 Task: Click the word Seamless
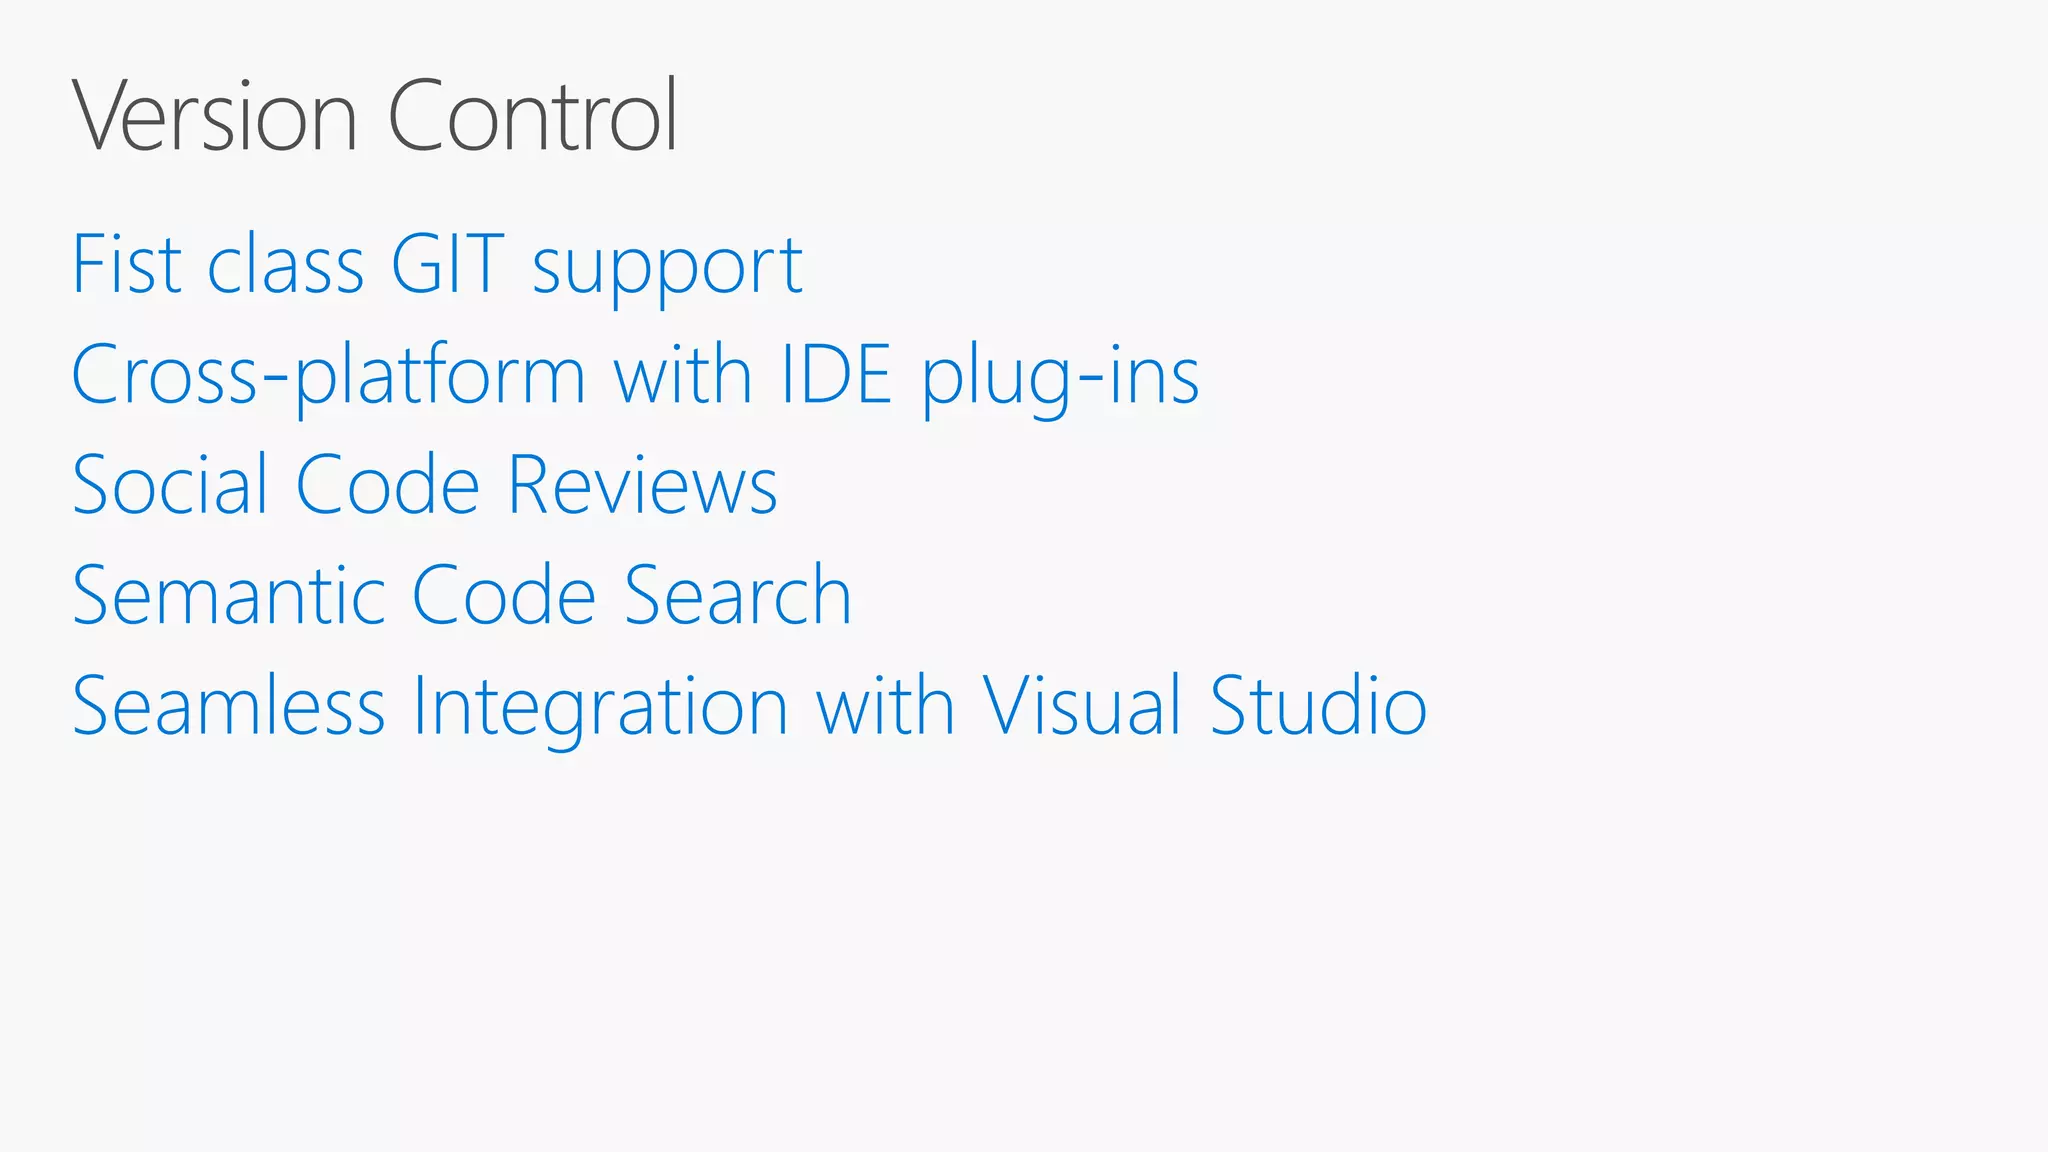point(229,706)
